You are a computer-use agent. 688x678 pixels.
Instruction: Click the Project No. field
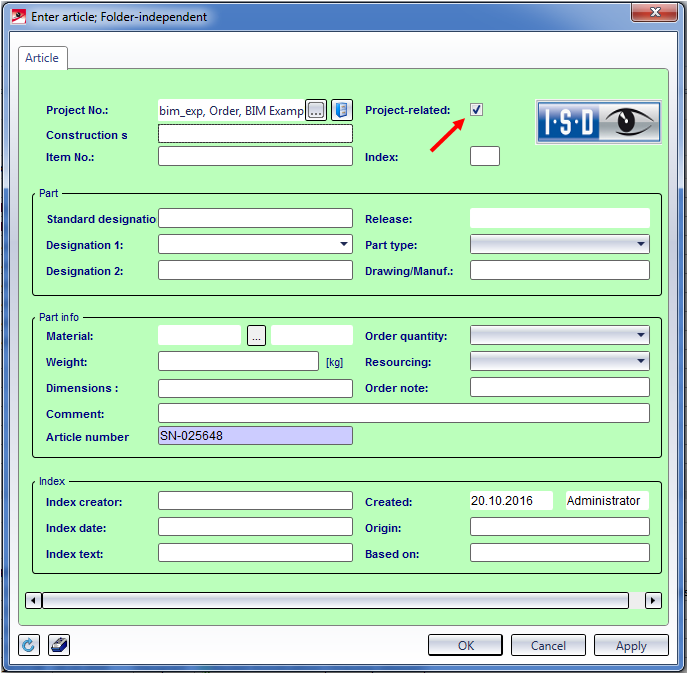coord(231,110)
